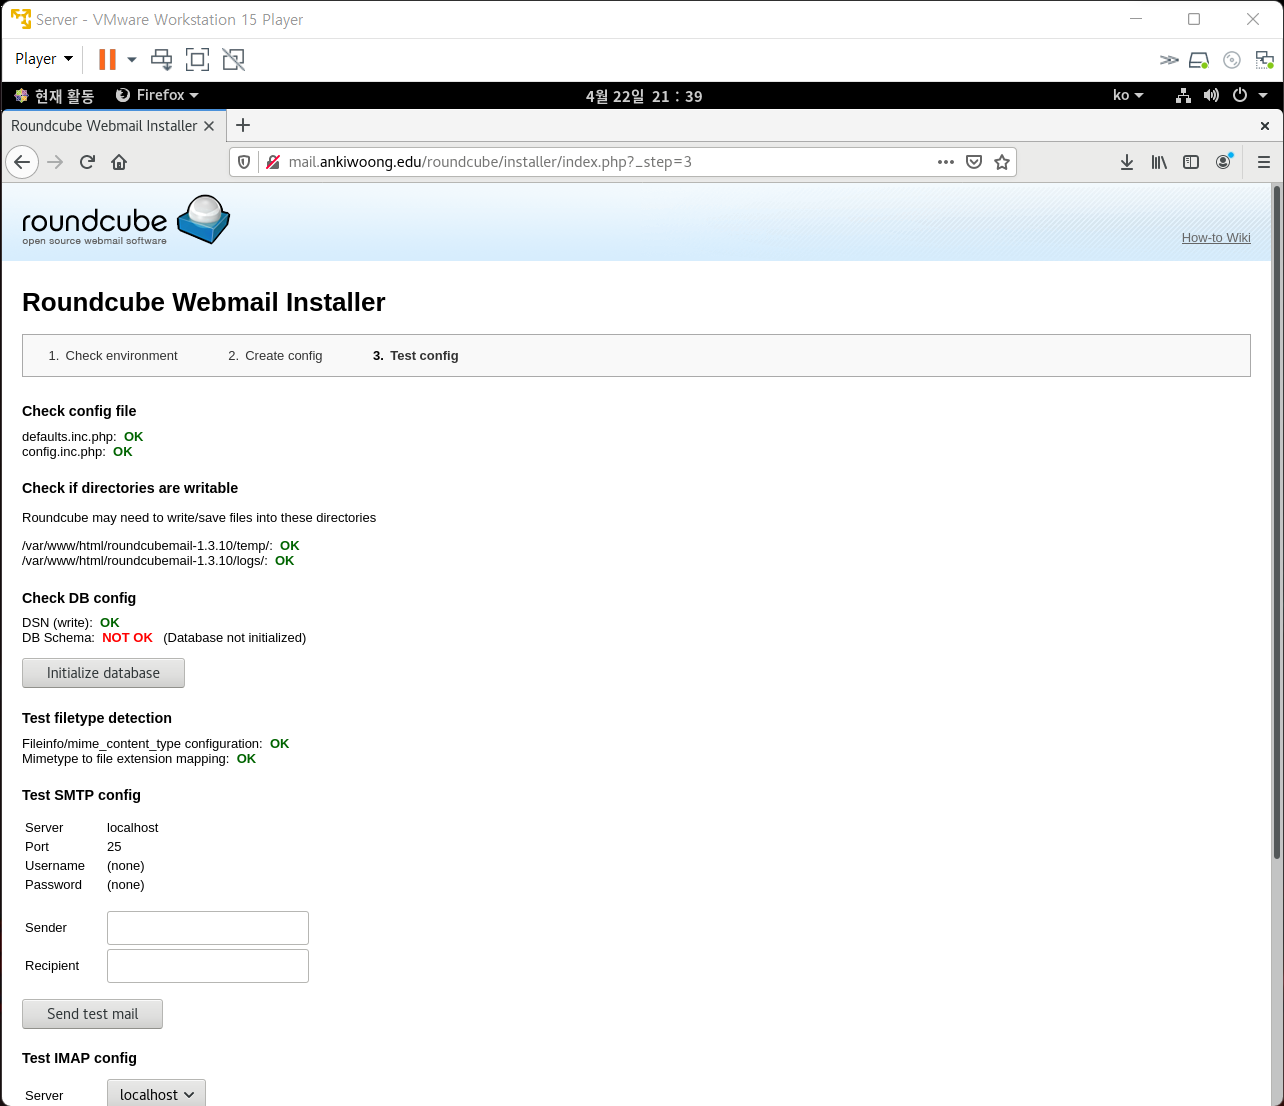Click VMware network adapter device icon
The height and width of the screenshot is (1106, 1284).
click(x=1265, y=60)
